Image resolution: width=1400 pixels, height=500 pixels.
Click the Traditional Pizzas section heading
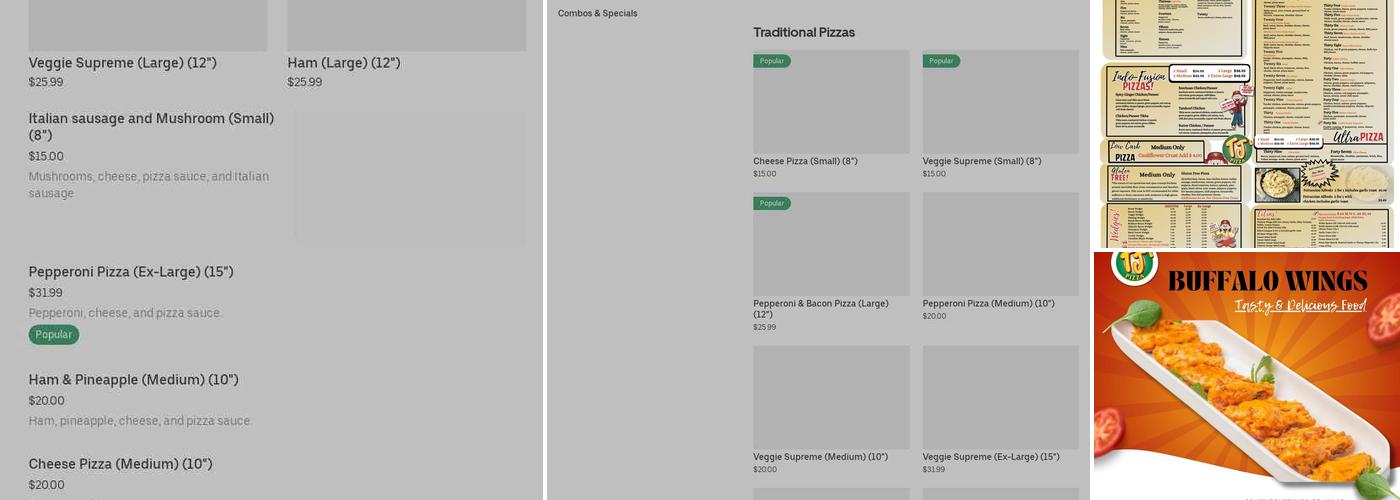pos(804,33)
